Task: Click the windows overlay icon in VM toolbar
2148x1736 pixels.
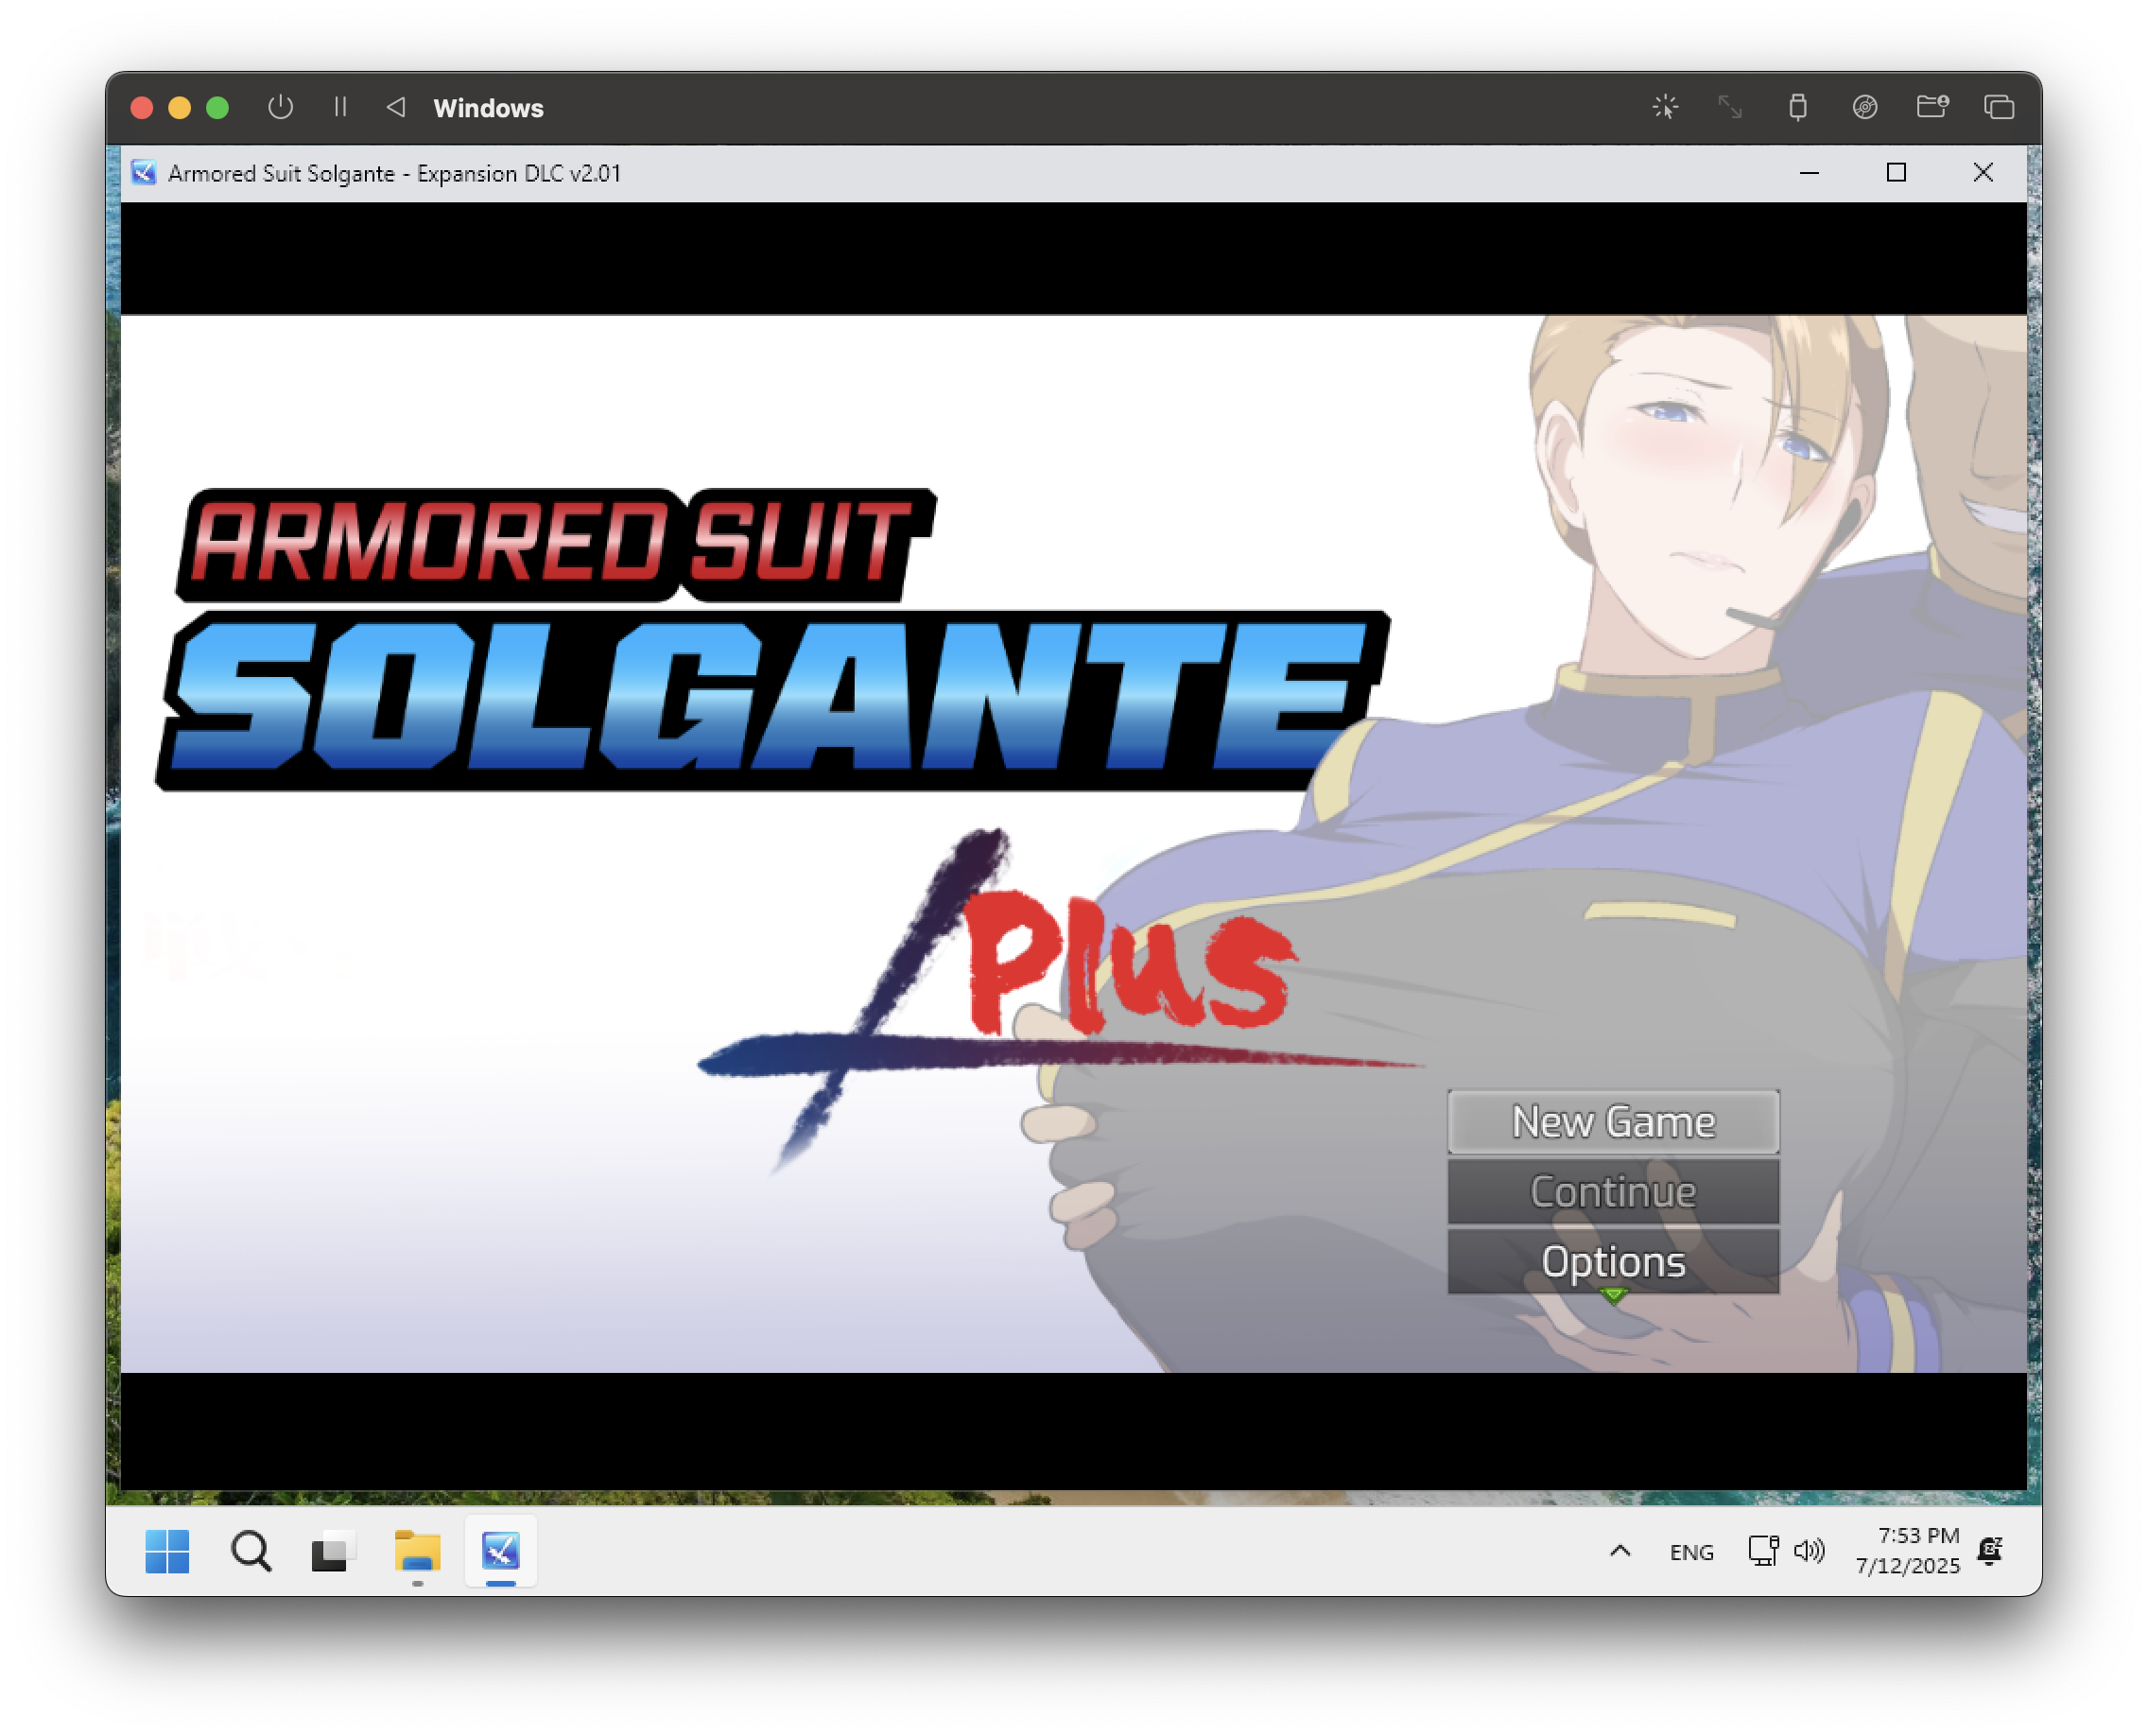Action: [x=1999, y=107]
